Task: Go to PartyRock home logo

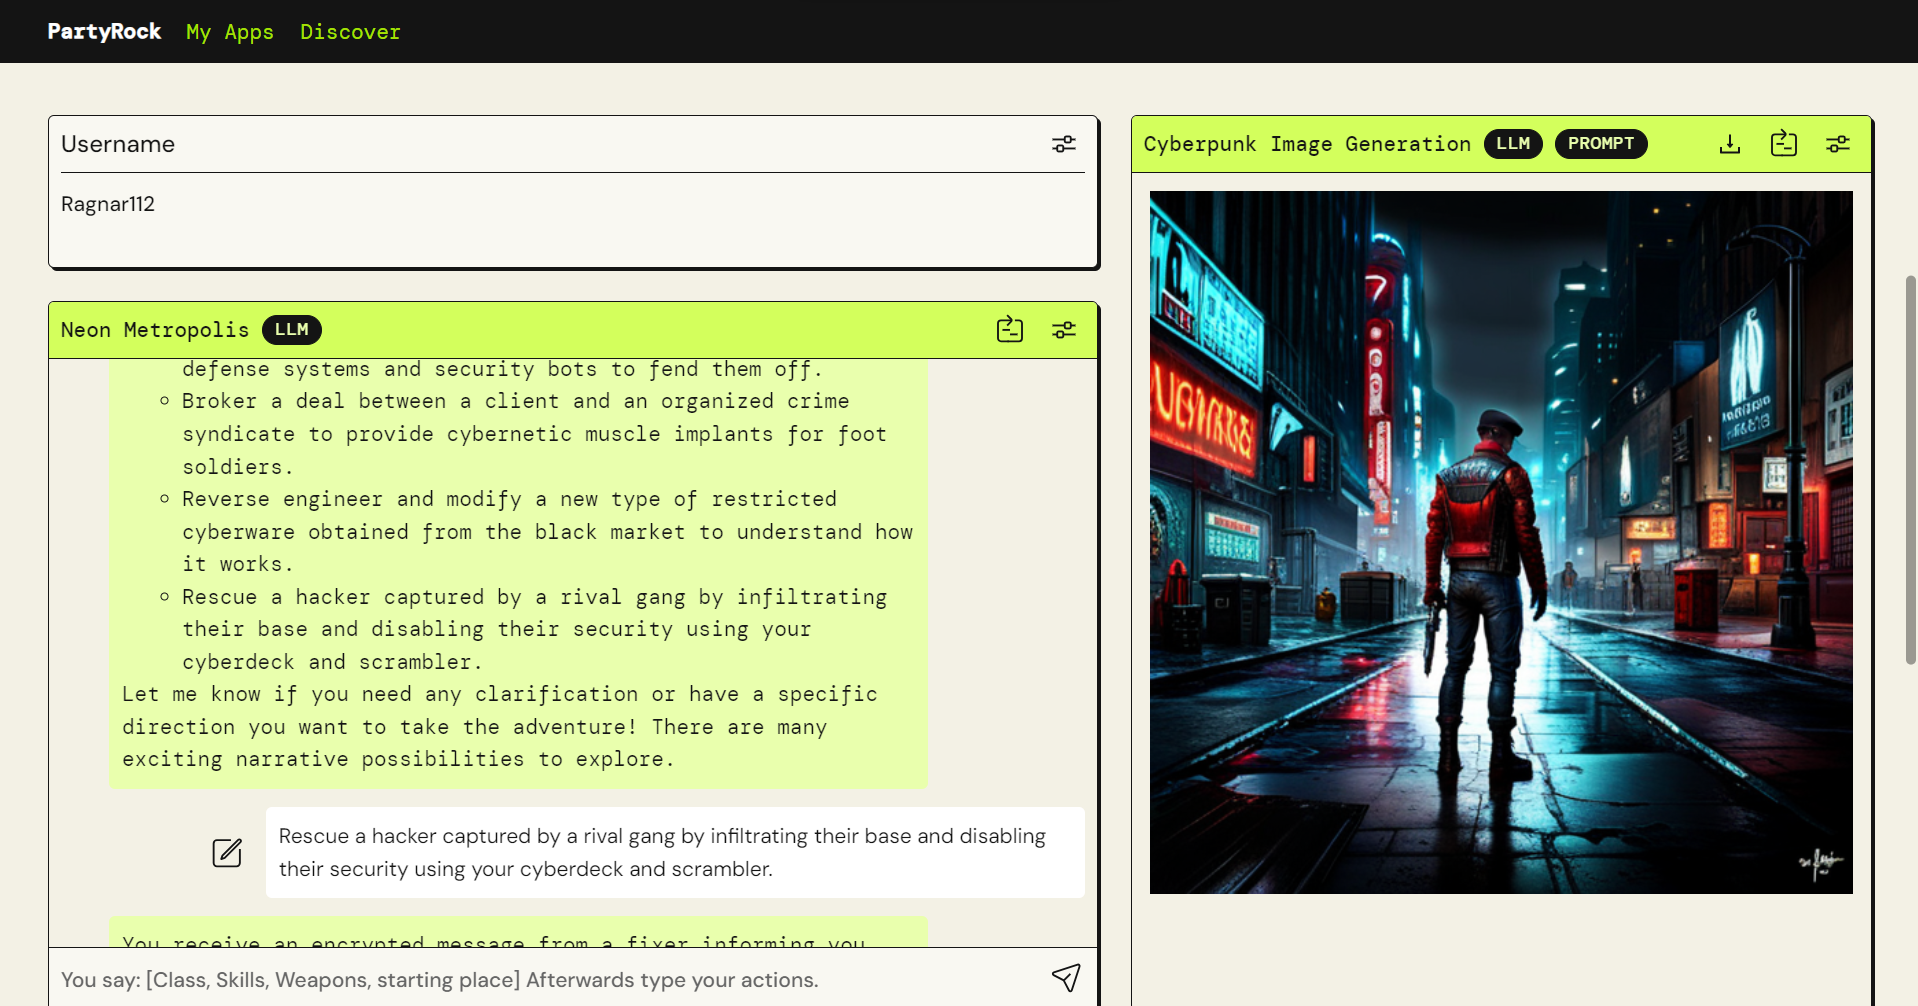Action: coord(104,31)
